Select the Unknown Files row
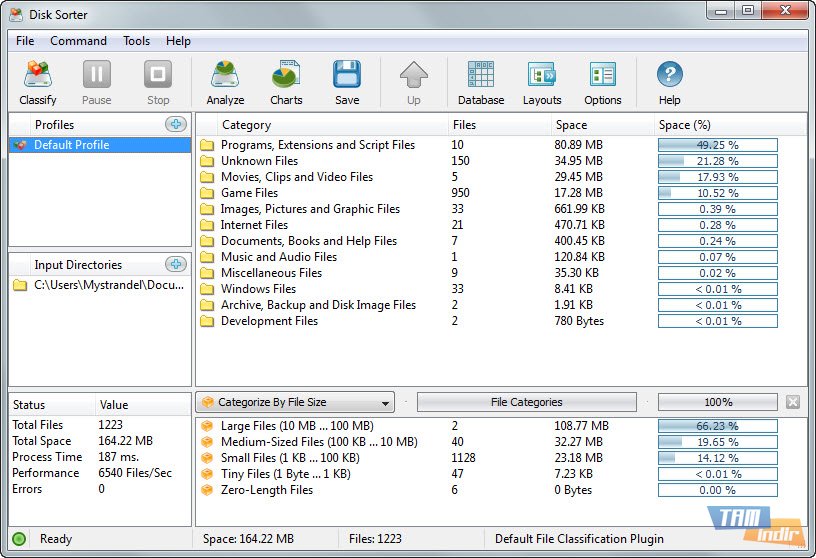The image size is (816, 558). [502, 161]
